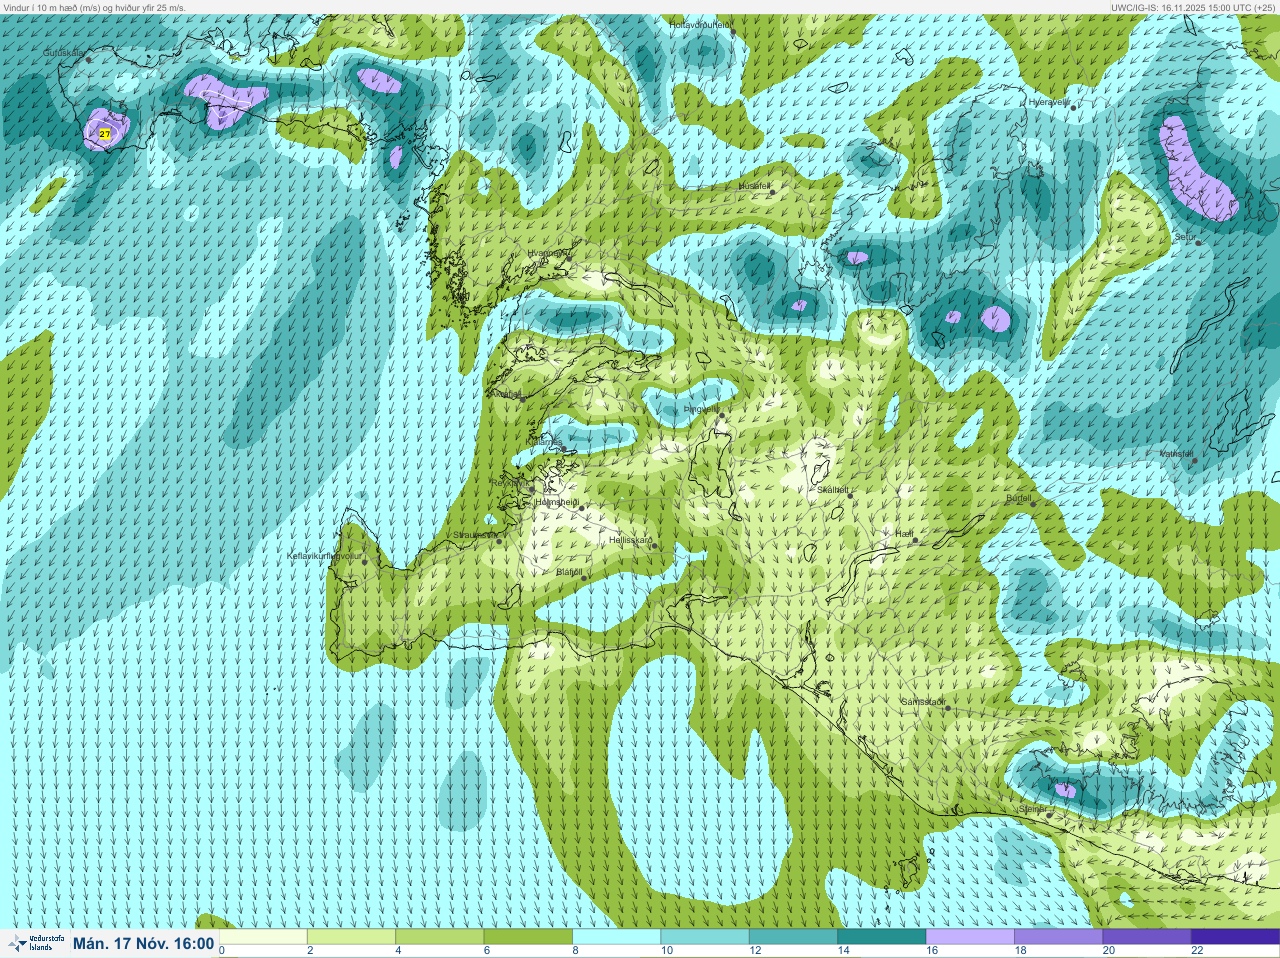The image size is (1280, 958).
Task: Select the 10–12 m/s legend color
Action: pyautogui.click(x=705, y=937)
